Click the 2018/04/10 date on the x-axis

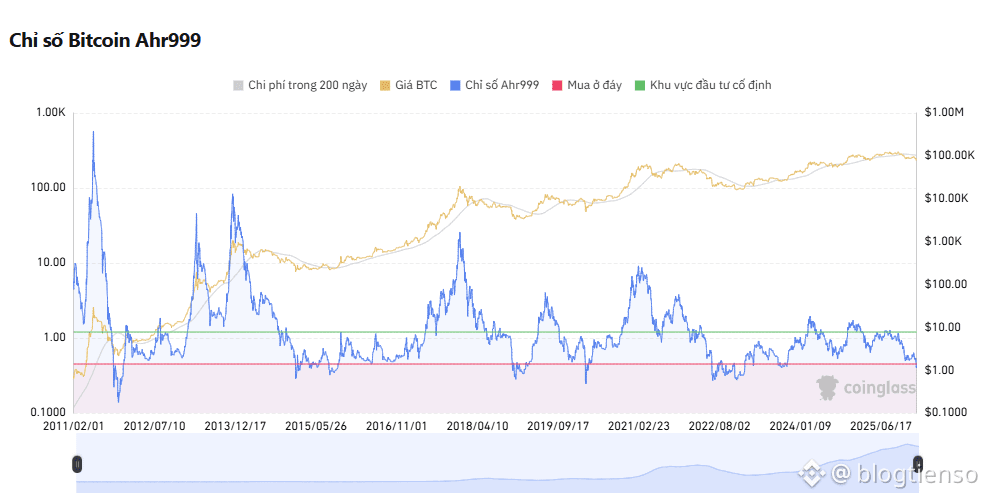coord(478,425)
